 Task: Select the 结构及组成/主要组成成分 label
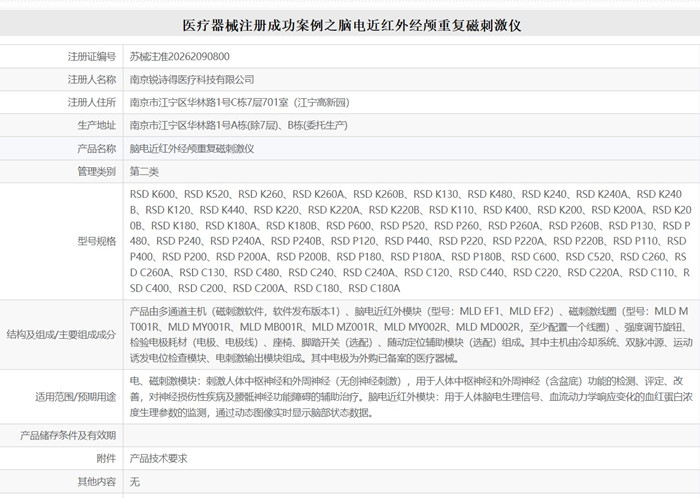pyautogui.click(x=61, y=335)
